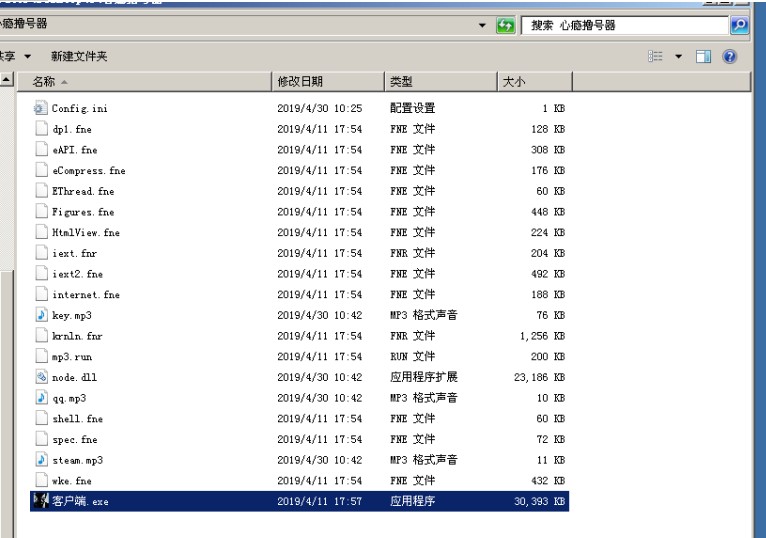Sort by the 修改日期 column header
766x538 pixels.
click(x=328, y=82)
